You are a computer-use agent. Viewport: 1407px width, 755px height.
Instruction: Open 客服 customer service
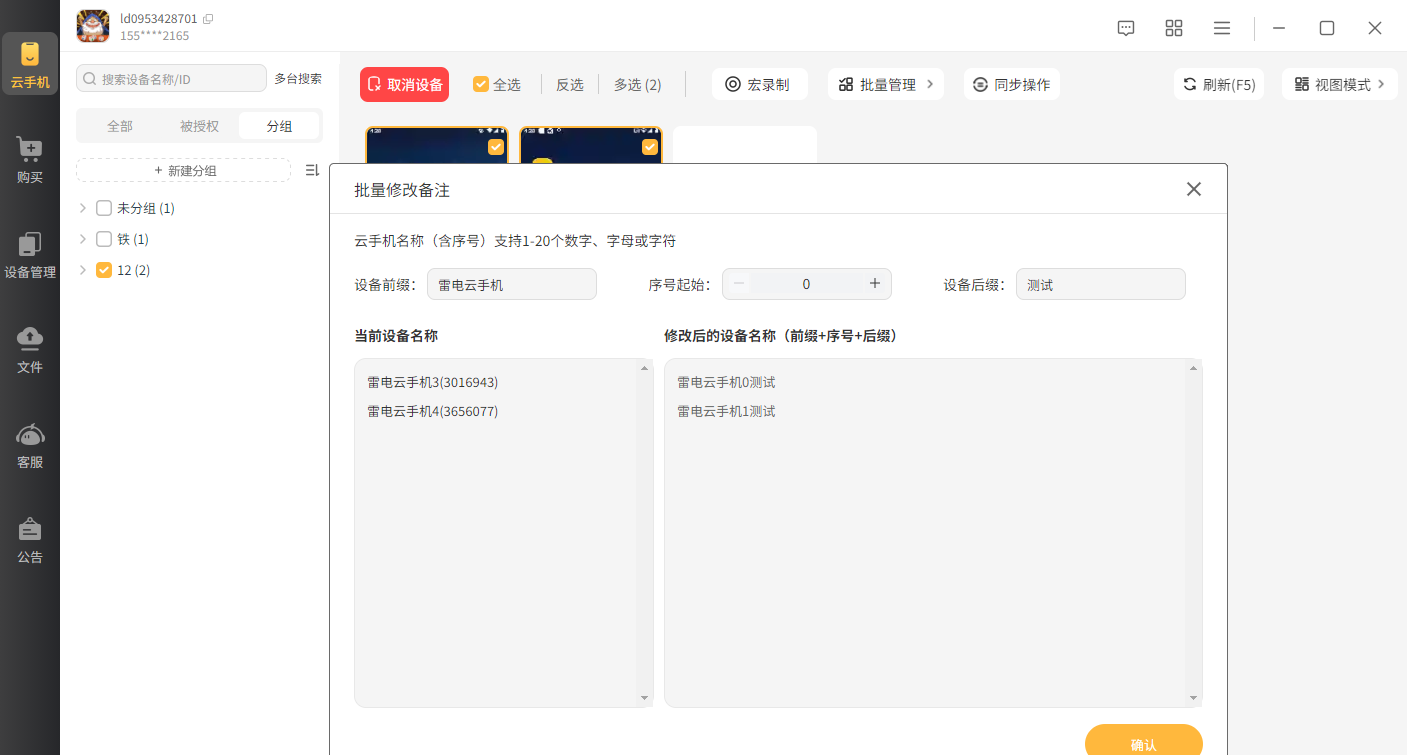[x=30, y=446]
